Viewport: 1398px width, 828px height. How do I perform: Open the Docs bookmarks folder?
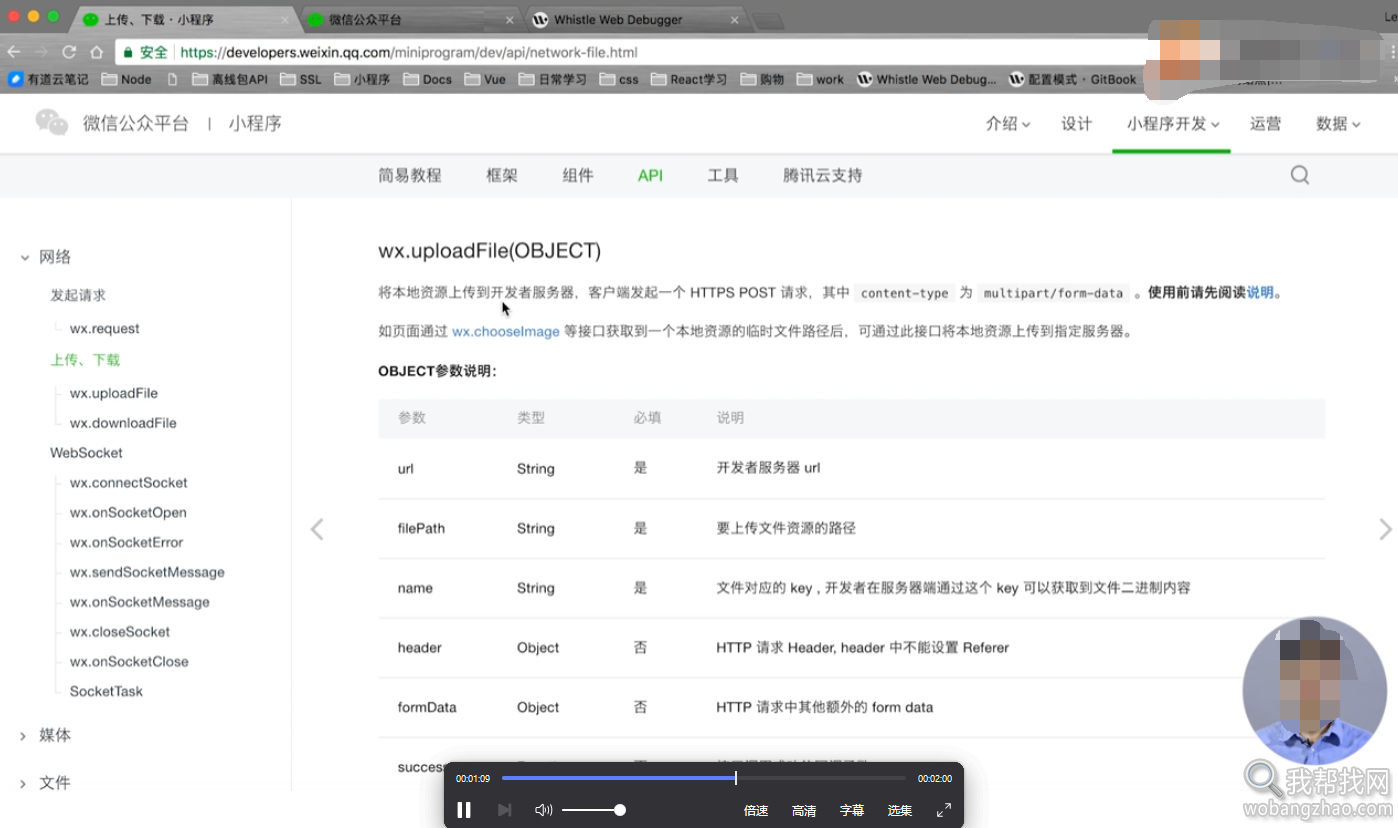(x=428, y=79)
